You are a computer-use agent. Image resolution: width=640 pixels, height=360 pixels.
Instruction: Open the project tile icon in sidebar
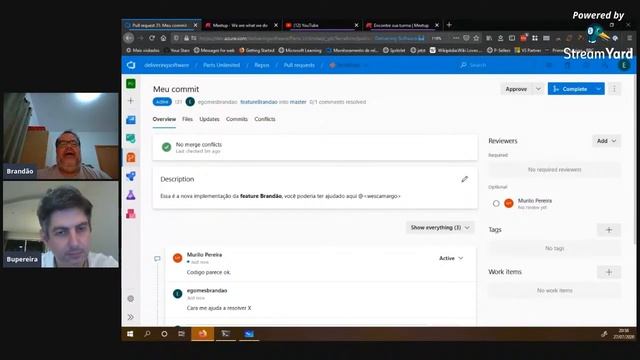(131, 84)
